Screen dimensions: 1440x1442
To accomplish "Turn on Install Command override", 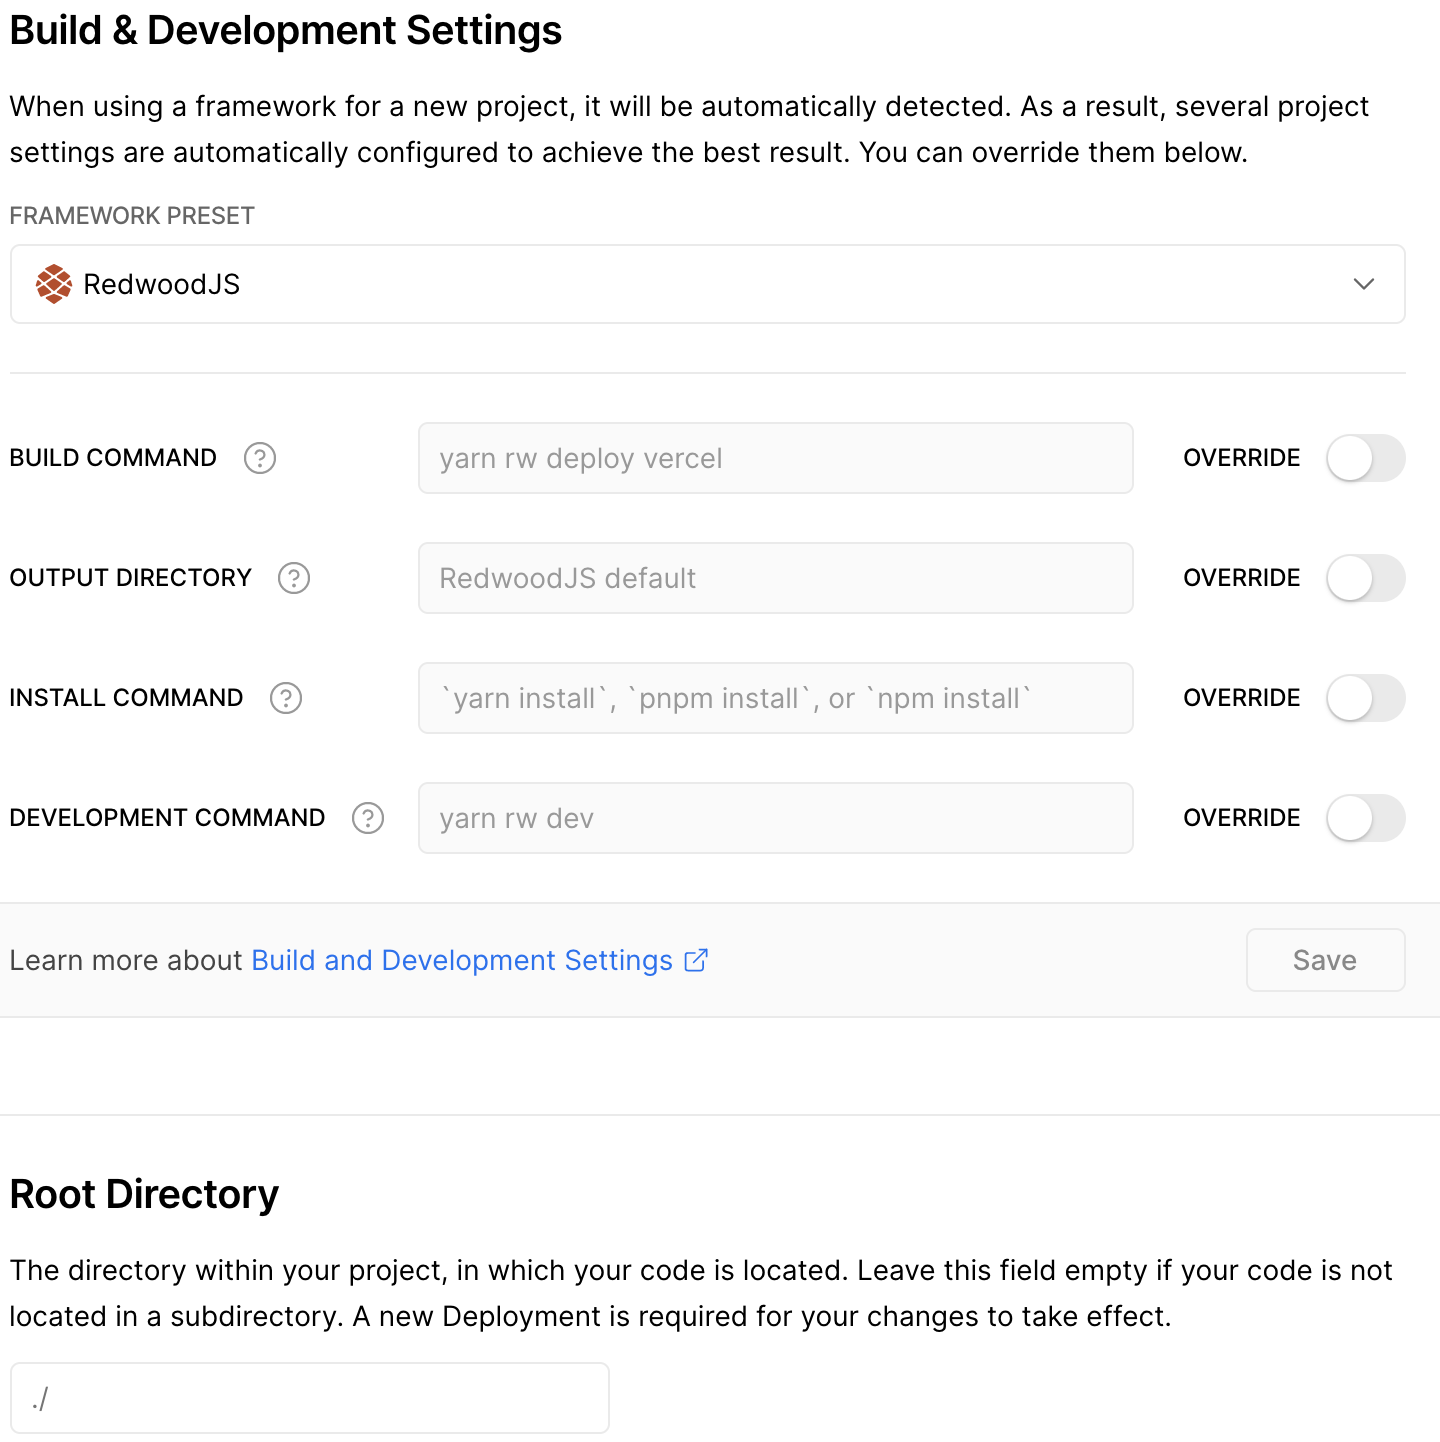I will pos(1365,698).
